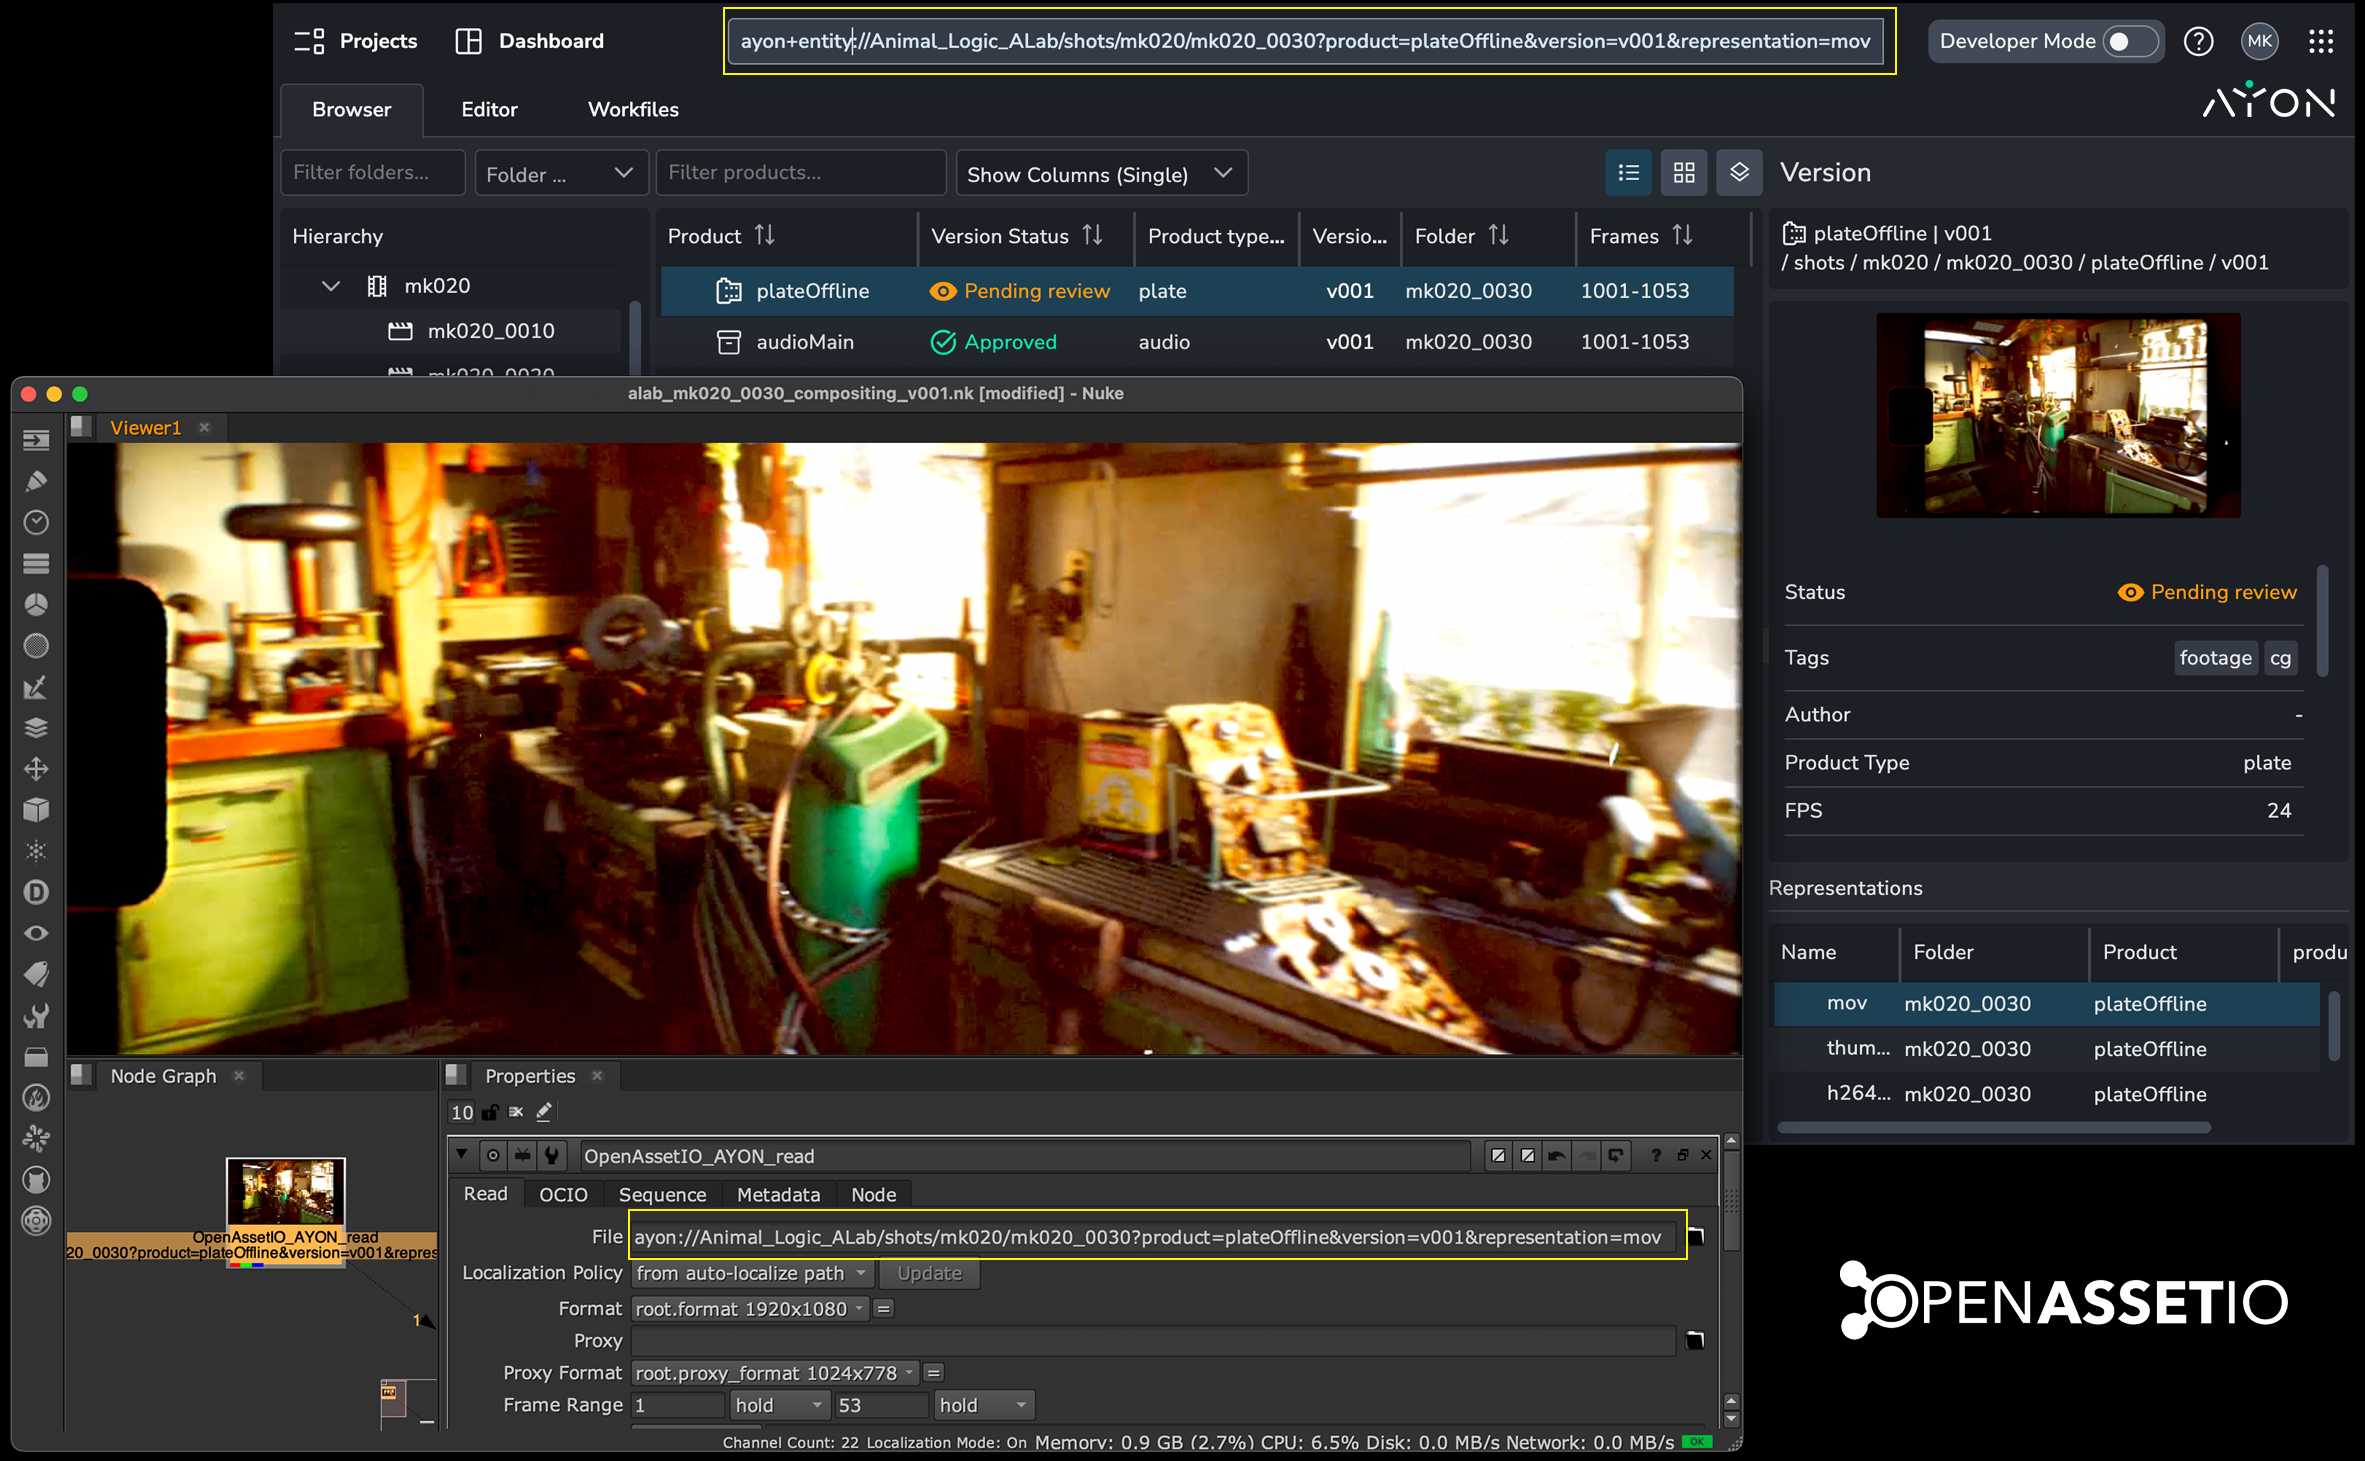This screenshot has width=2365, height=1461.
Task: Collapse the OpenAssetIO_AYON_read properties panel arrow
Action: pos(461,1155)
